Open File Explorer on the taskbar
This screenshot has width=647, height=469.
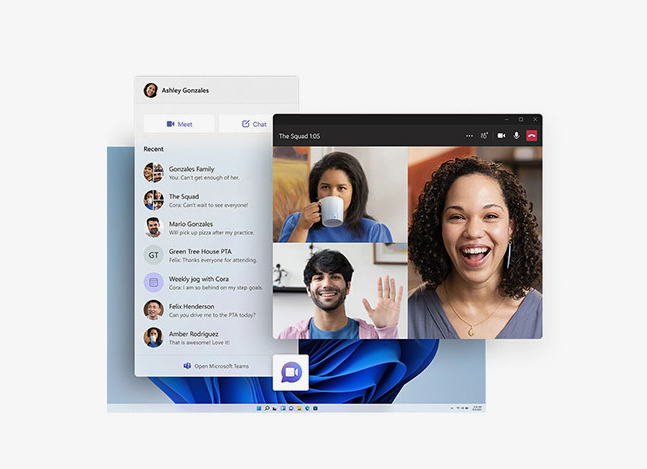coord(299,408)
